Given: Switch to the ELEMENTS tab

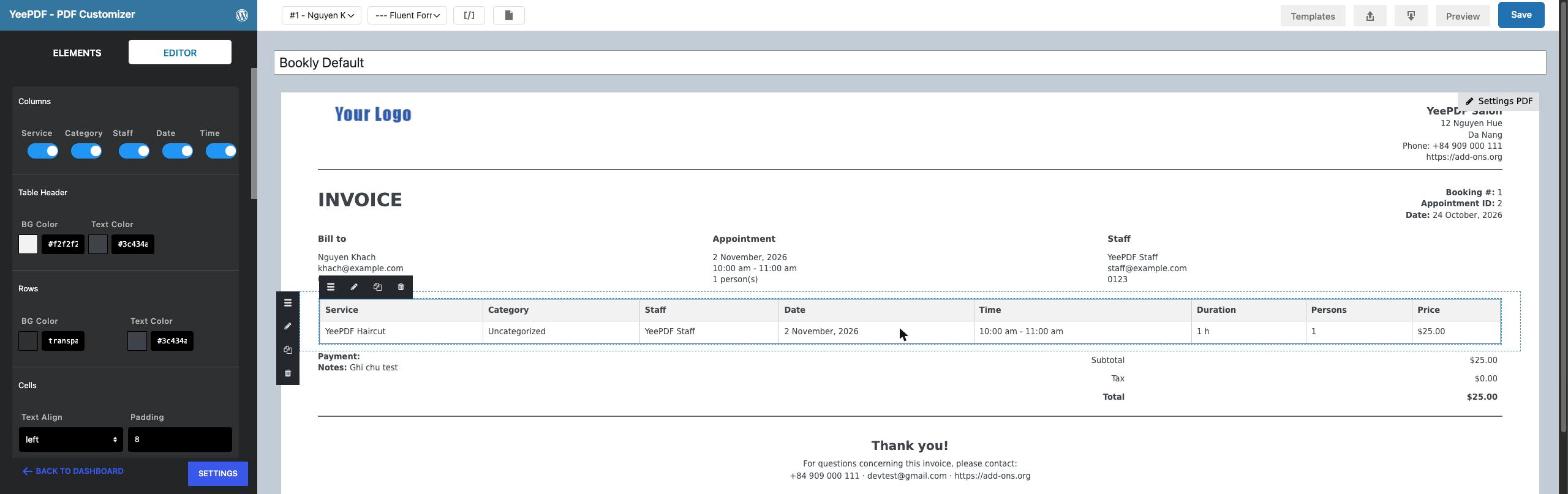Looking at the screenshot, I should (77, 52).
